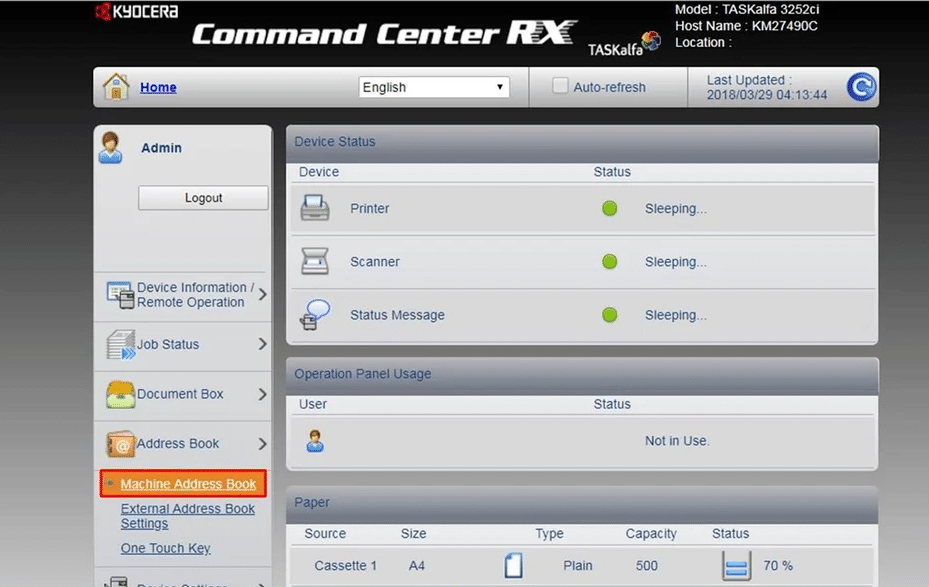
Task: Click the 70 % paper status value
Action: (x=778, y=566)
